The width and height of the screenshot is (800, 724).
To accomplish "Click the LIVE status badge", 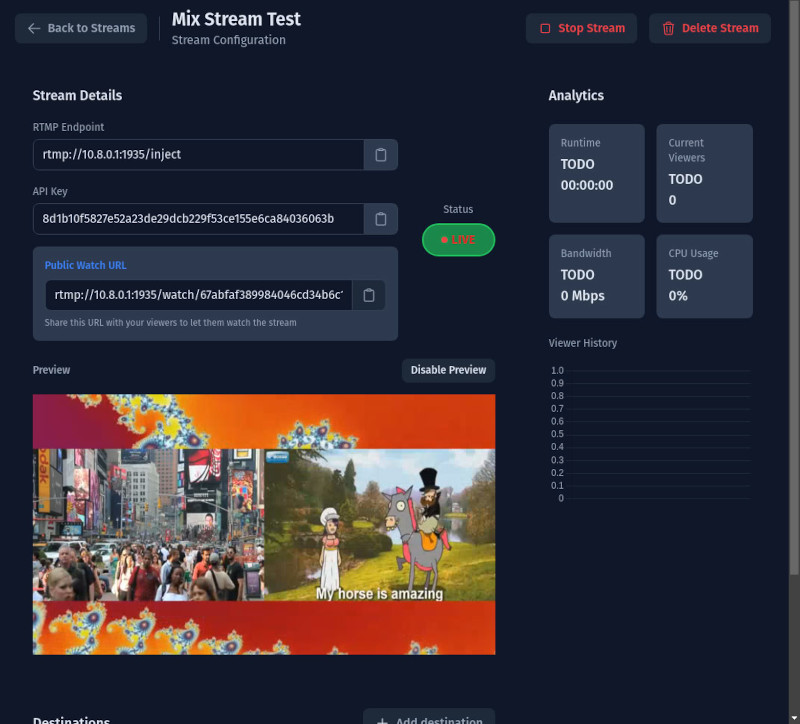I will (458, 240).
